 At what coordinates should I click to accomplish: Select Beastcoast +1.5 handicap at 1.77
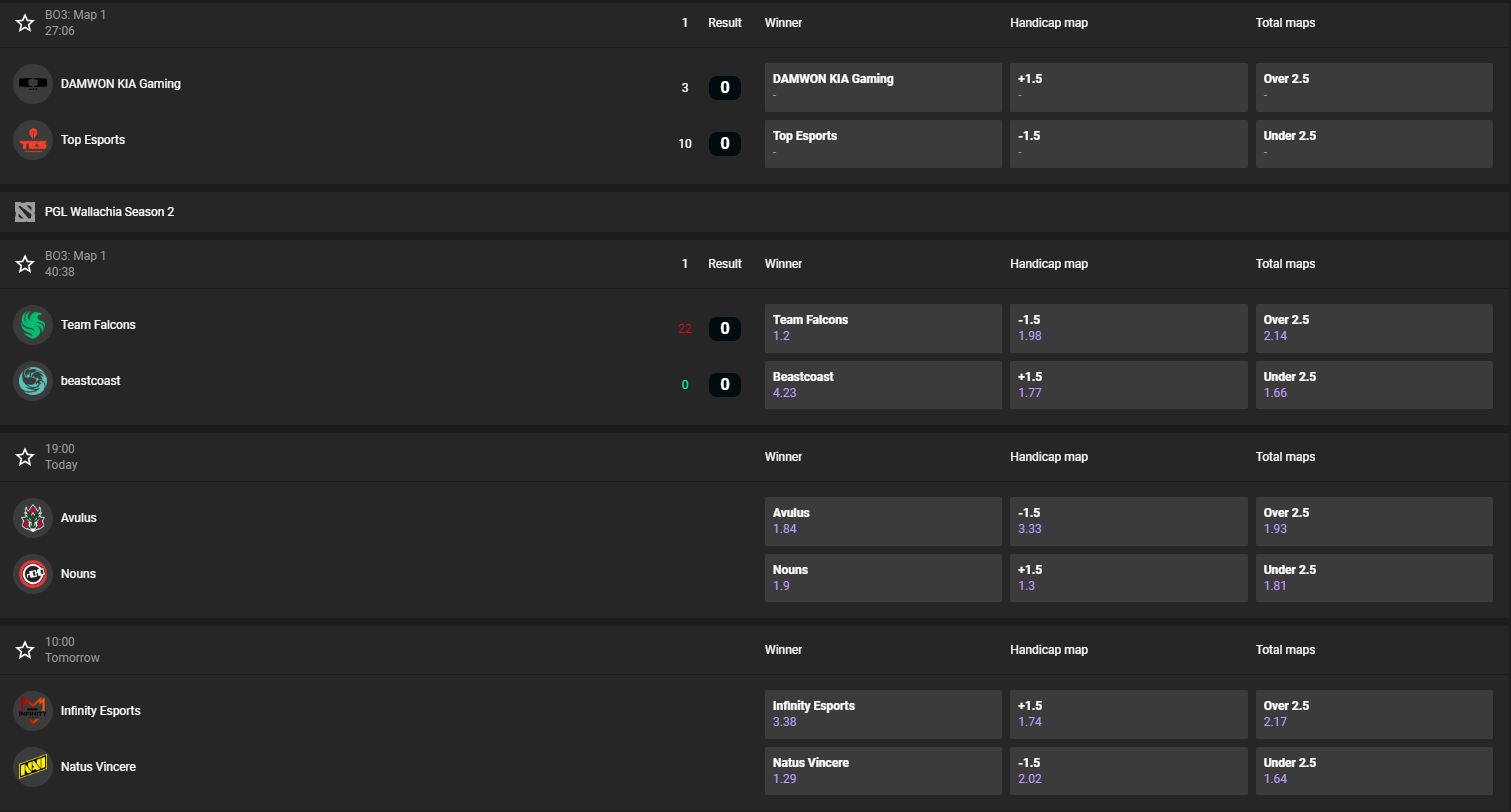(x=1129, y=385)
